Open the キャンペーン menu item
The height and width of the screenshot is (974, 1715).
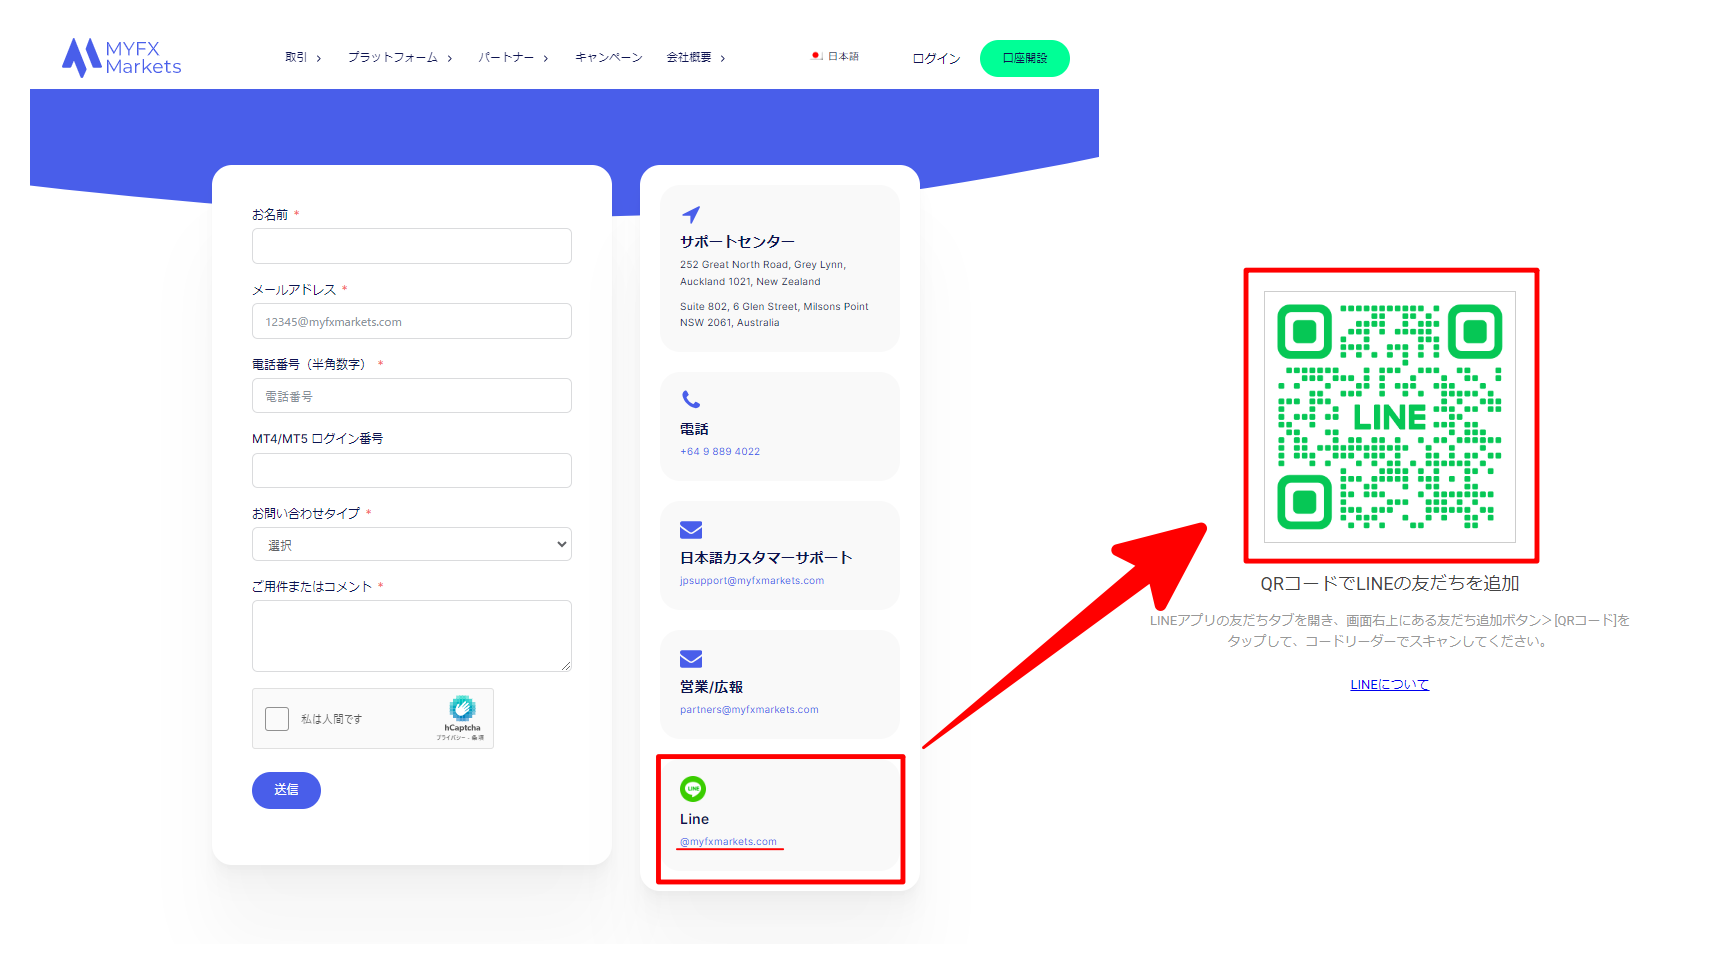click(x=609, y=57)
